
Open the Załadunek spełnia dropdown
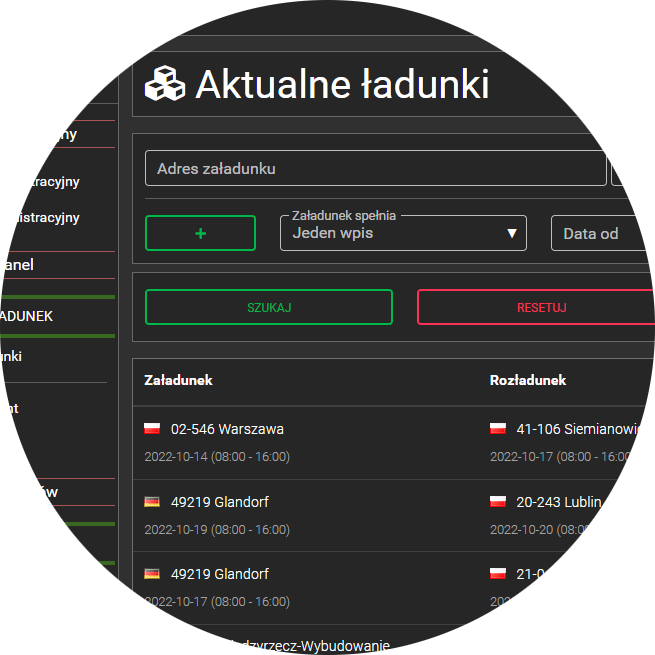[403, 233]
